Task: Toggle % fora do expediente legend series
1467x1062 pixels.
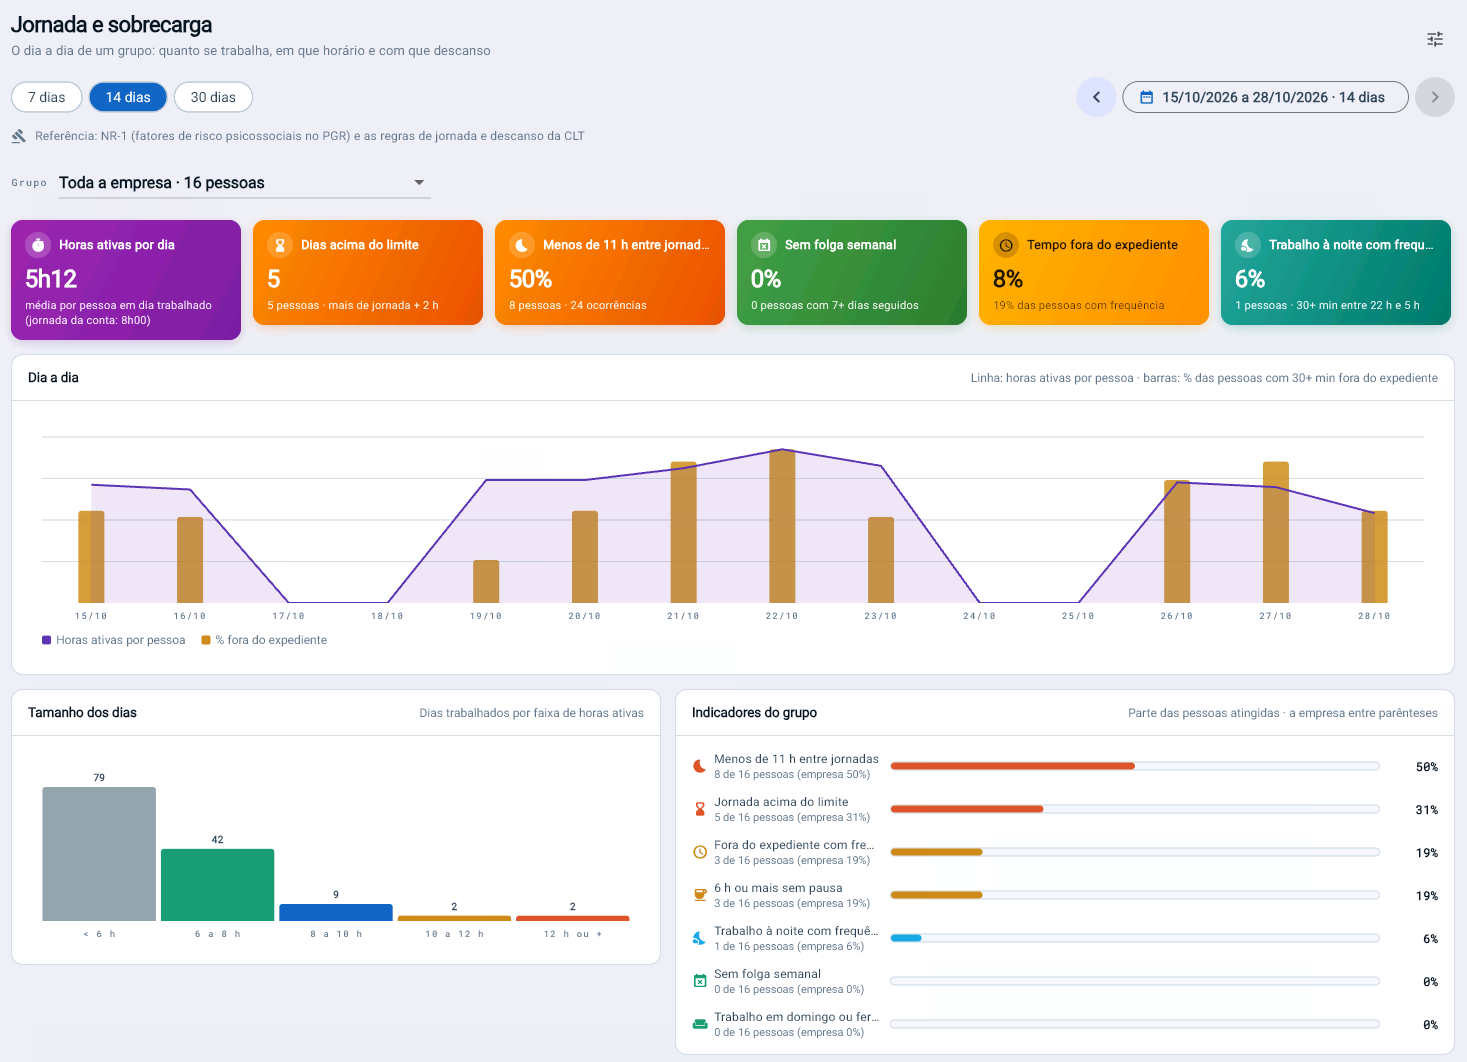Action: pyautogui.click(x=264, y=640)
